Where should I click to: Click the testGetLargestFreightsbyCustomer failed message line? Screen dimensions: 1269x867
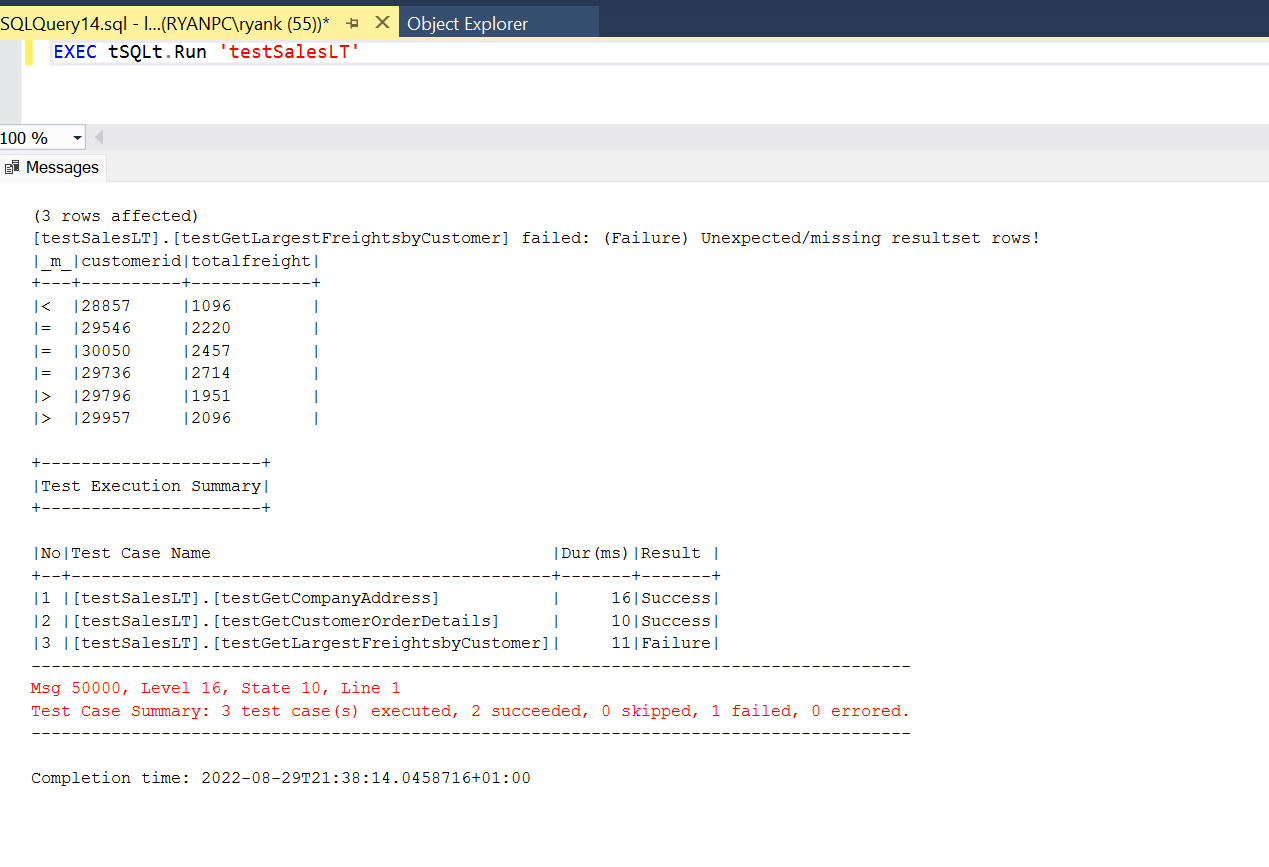click(535, 238)
